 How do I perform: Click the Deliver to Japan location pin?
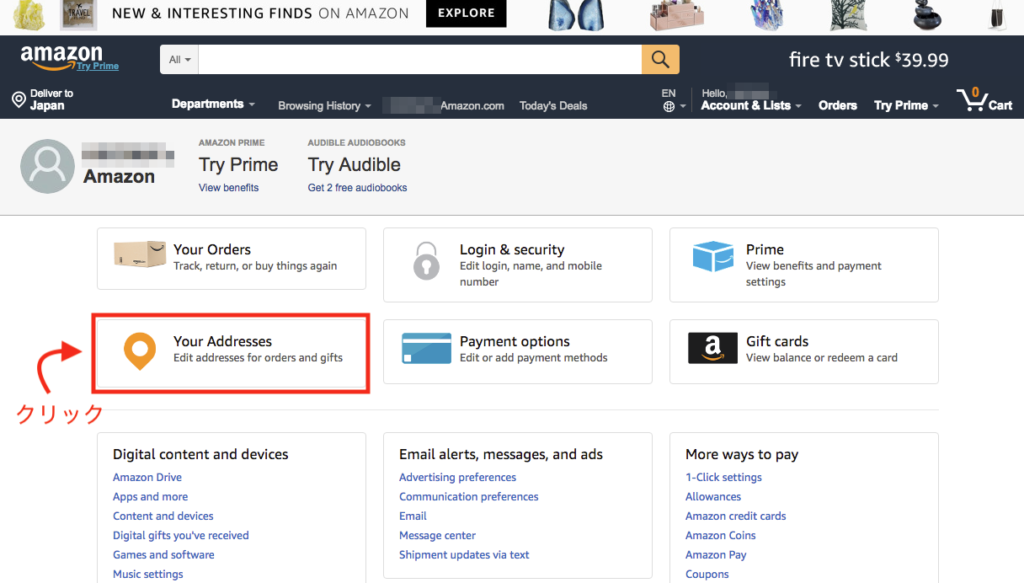[x=18, y=99]
